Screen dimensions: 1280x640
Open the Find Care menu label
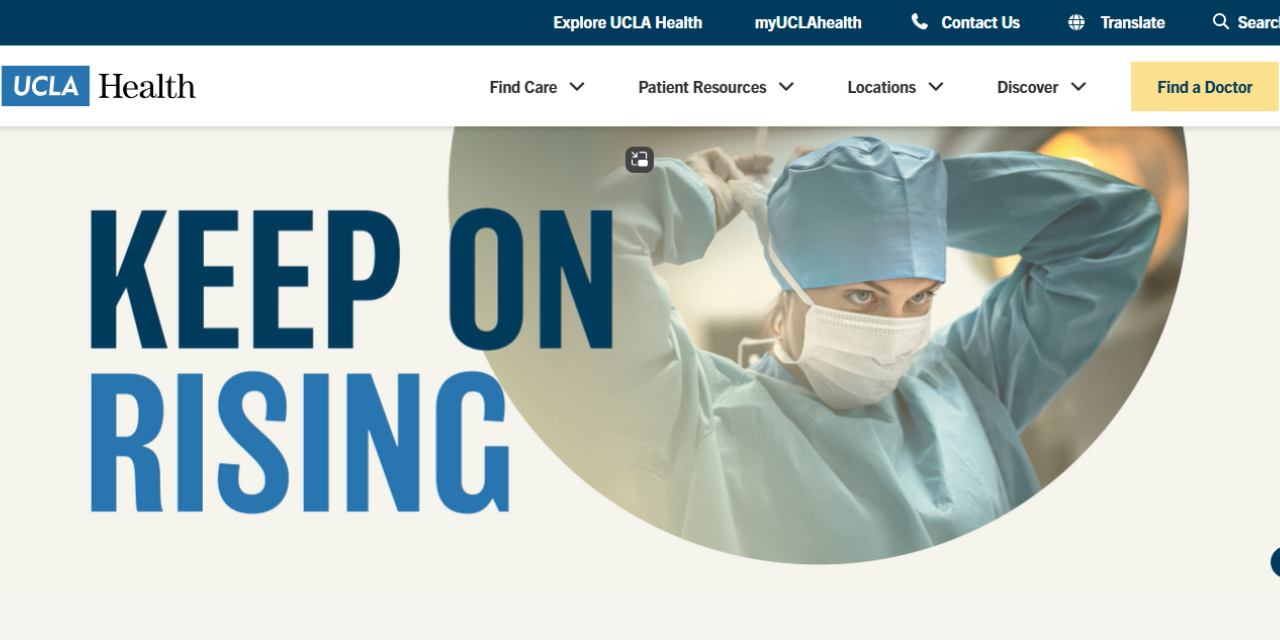523,87
